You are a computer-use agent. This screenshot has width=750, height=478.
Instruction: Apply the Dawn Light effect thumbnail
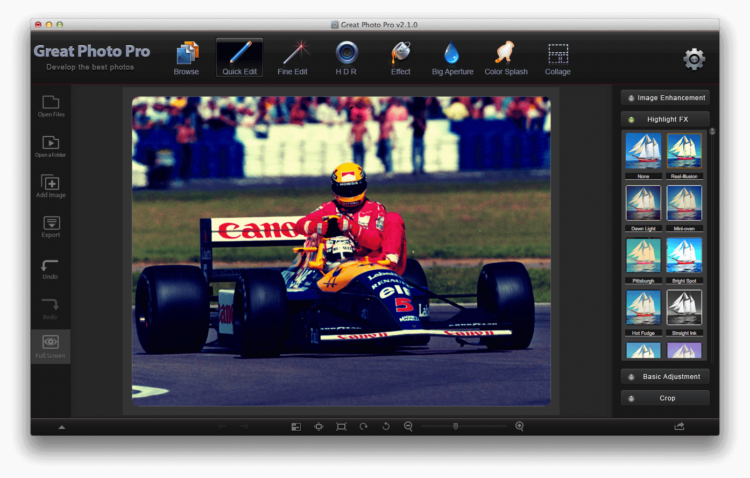click(x=643, y=203)
